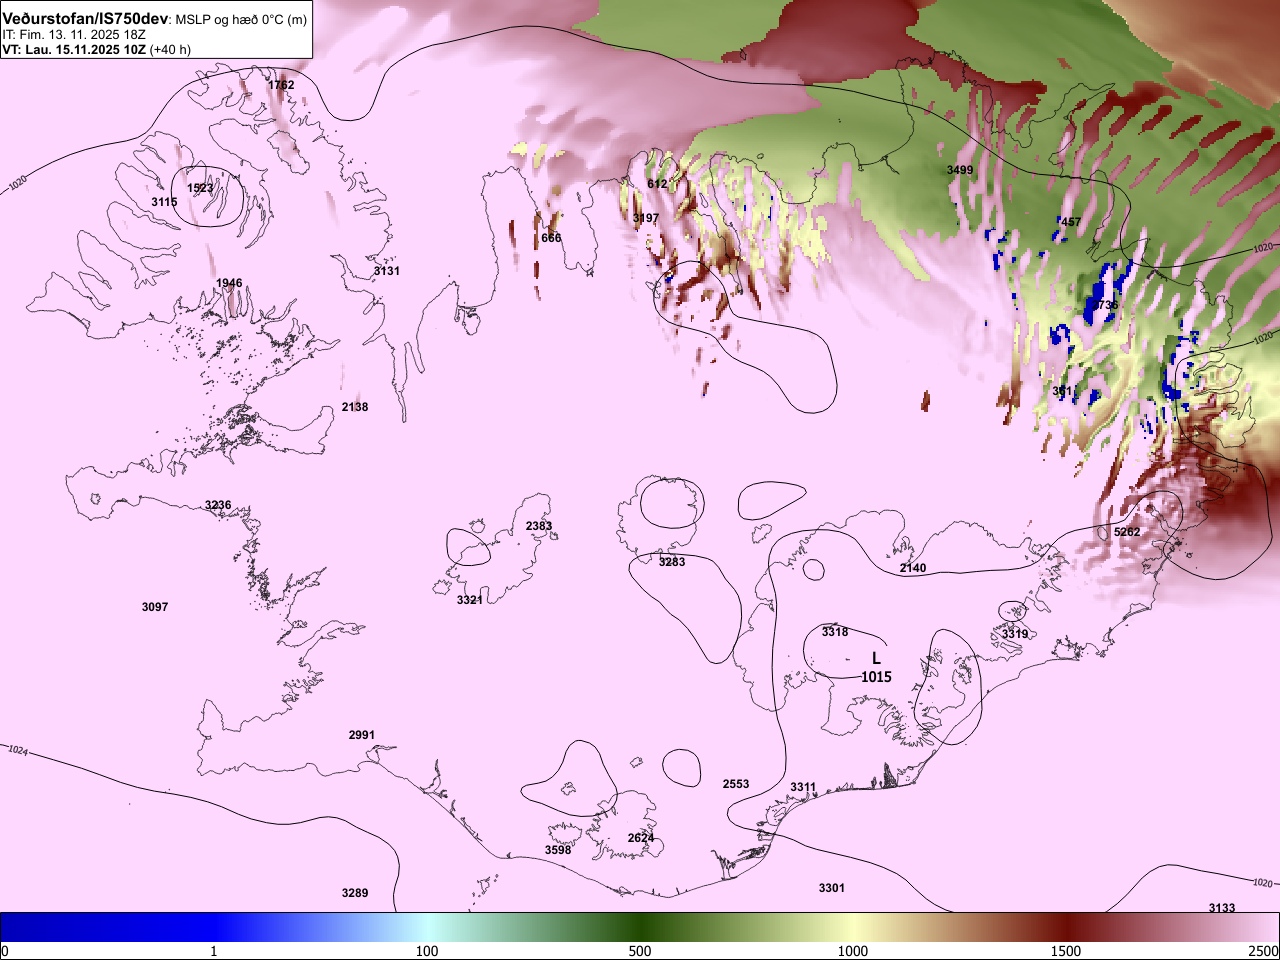Select the VT: Lau. 15.11.2025 10Z line

point(74,49)
